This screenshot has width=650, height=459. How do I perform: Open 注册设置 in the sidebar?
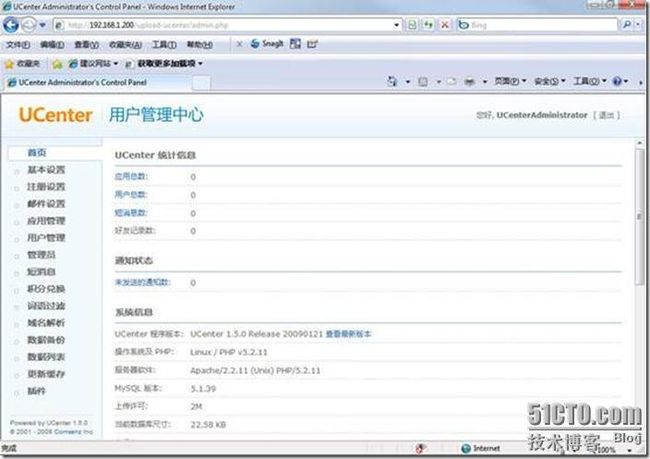[x=46, y=187]
